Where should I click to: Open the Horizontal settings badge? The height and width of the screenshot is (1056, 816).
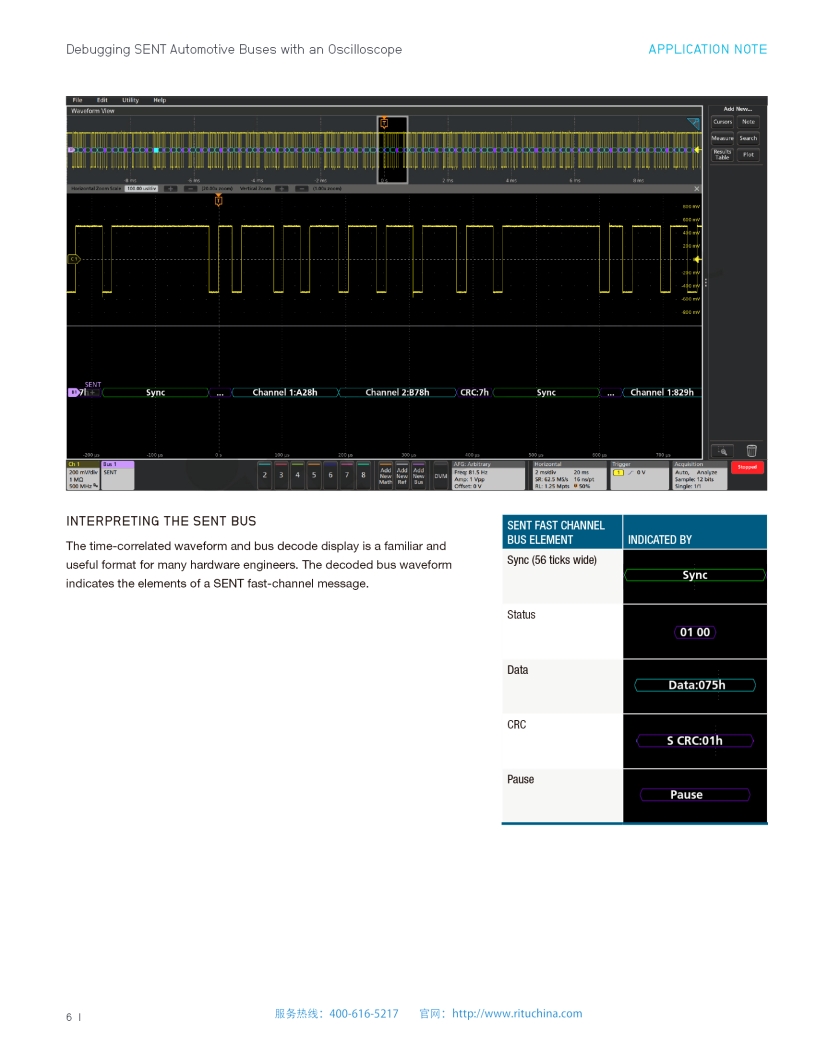point(567,475)
